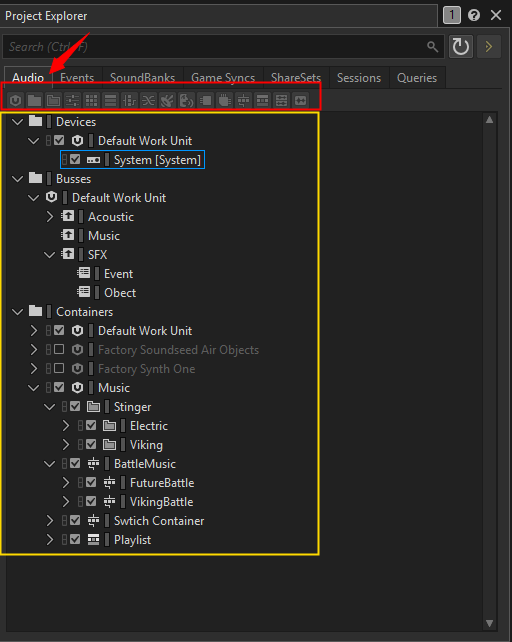Click the Virtual Folder toolbar icon
Screen dimensions: 512x642
pos(54,100)
